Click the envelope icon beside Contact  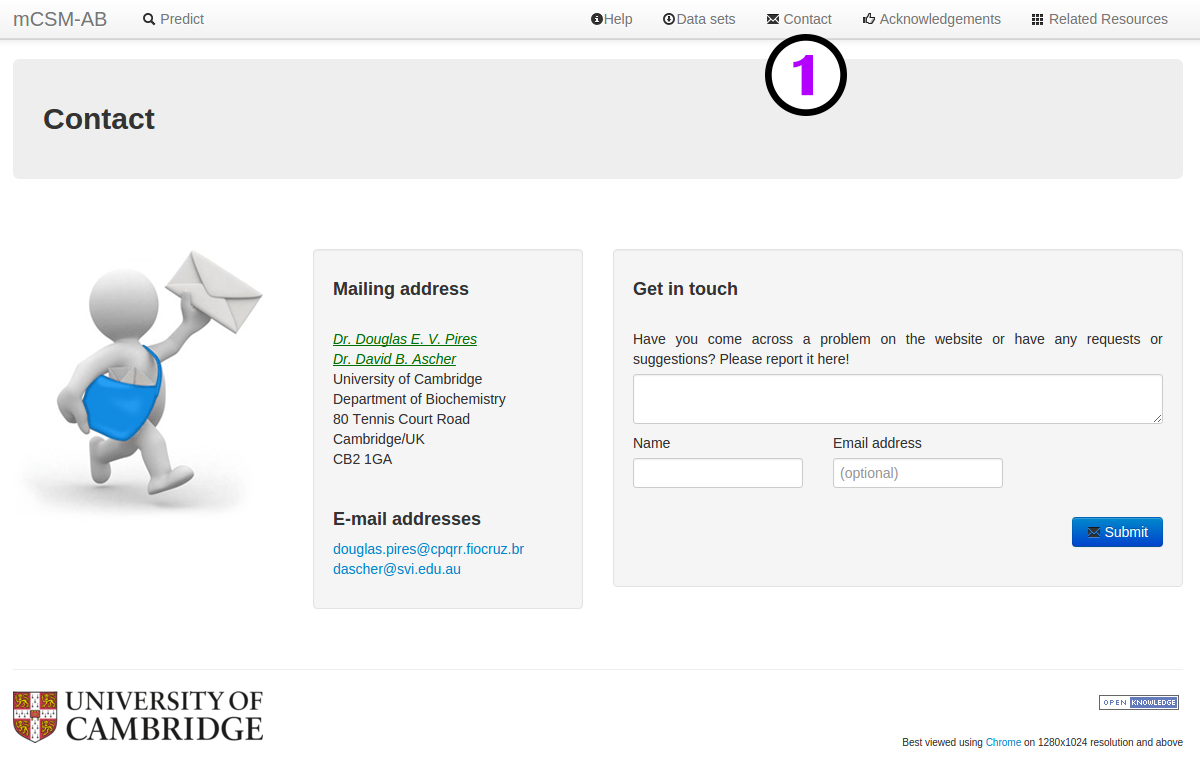tap(773, 19)
